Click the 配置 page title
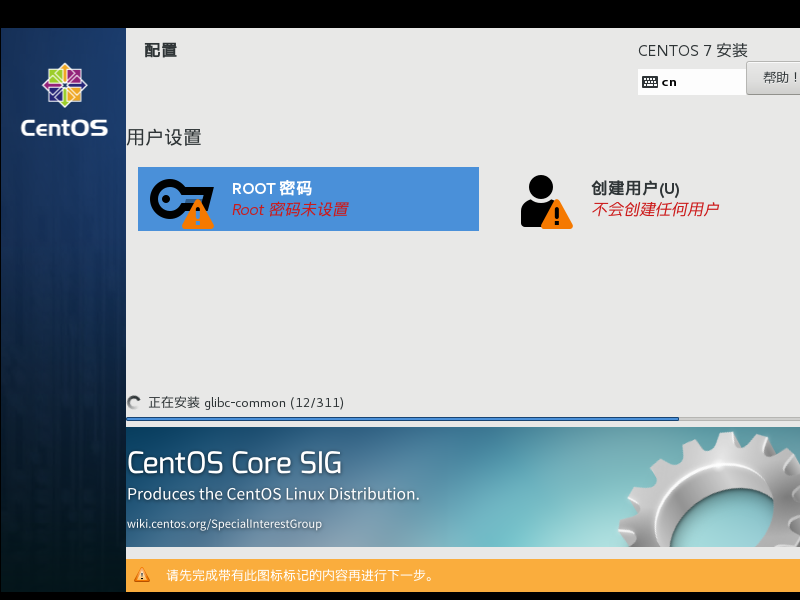This screenshot has width=800, height=600. pos(161,51)
